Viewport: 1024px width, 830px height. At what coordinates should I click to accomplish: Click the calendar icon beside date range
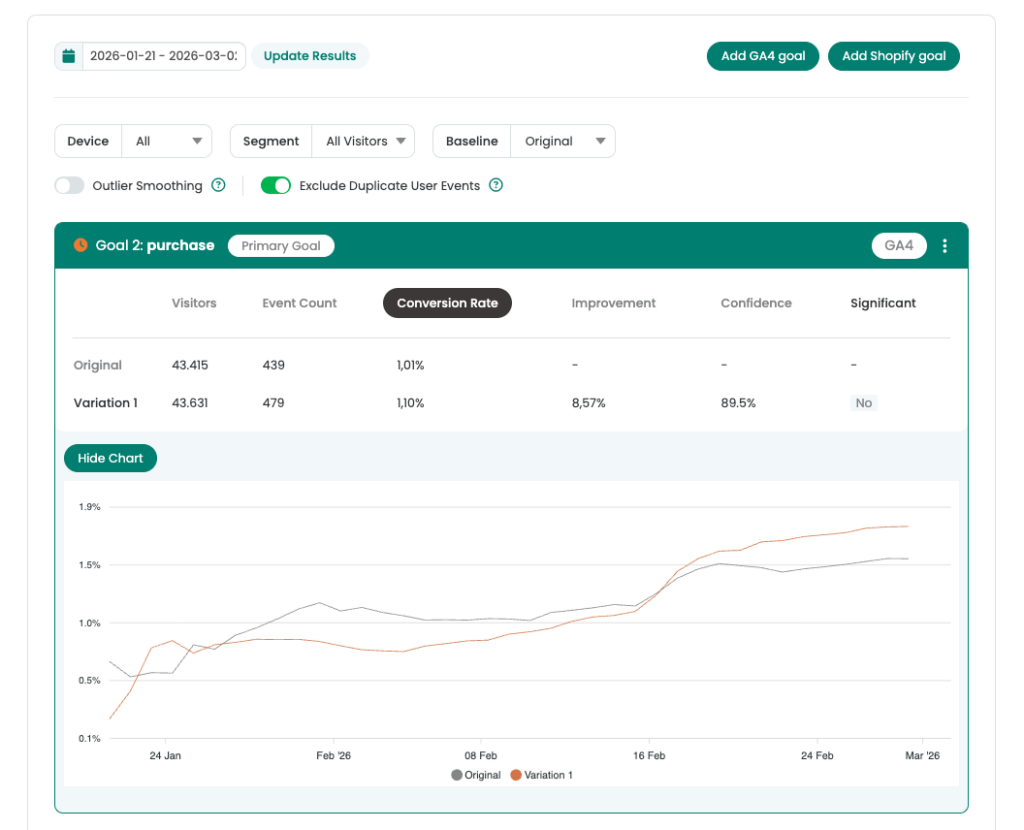tap(69, 56)
